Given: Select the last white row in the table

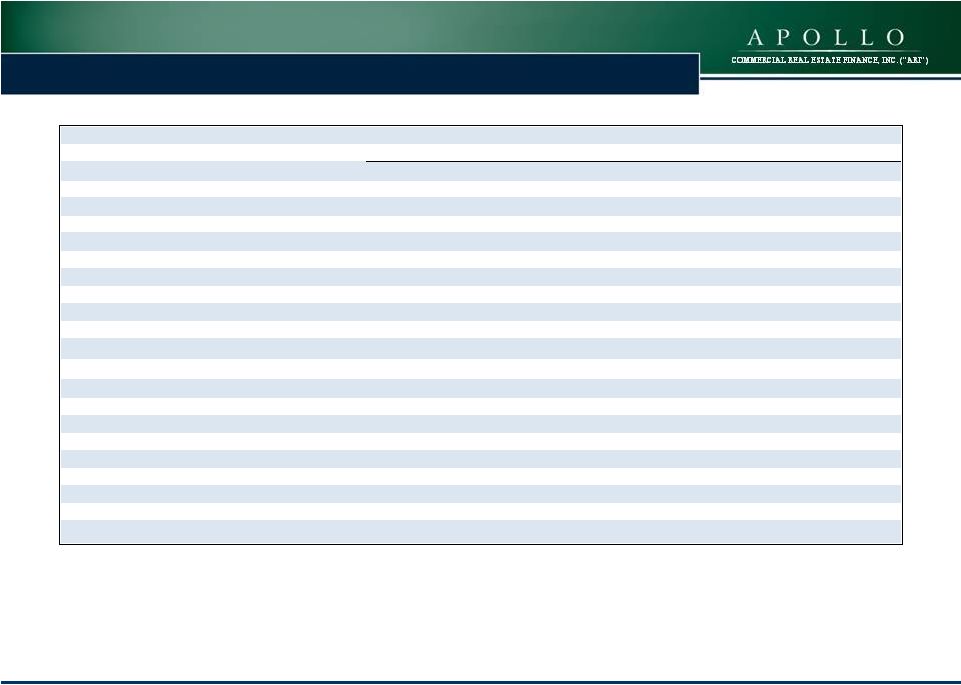Looking at the screenshot, I should [x=480, y=511].
